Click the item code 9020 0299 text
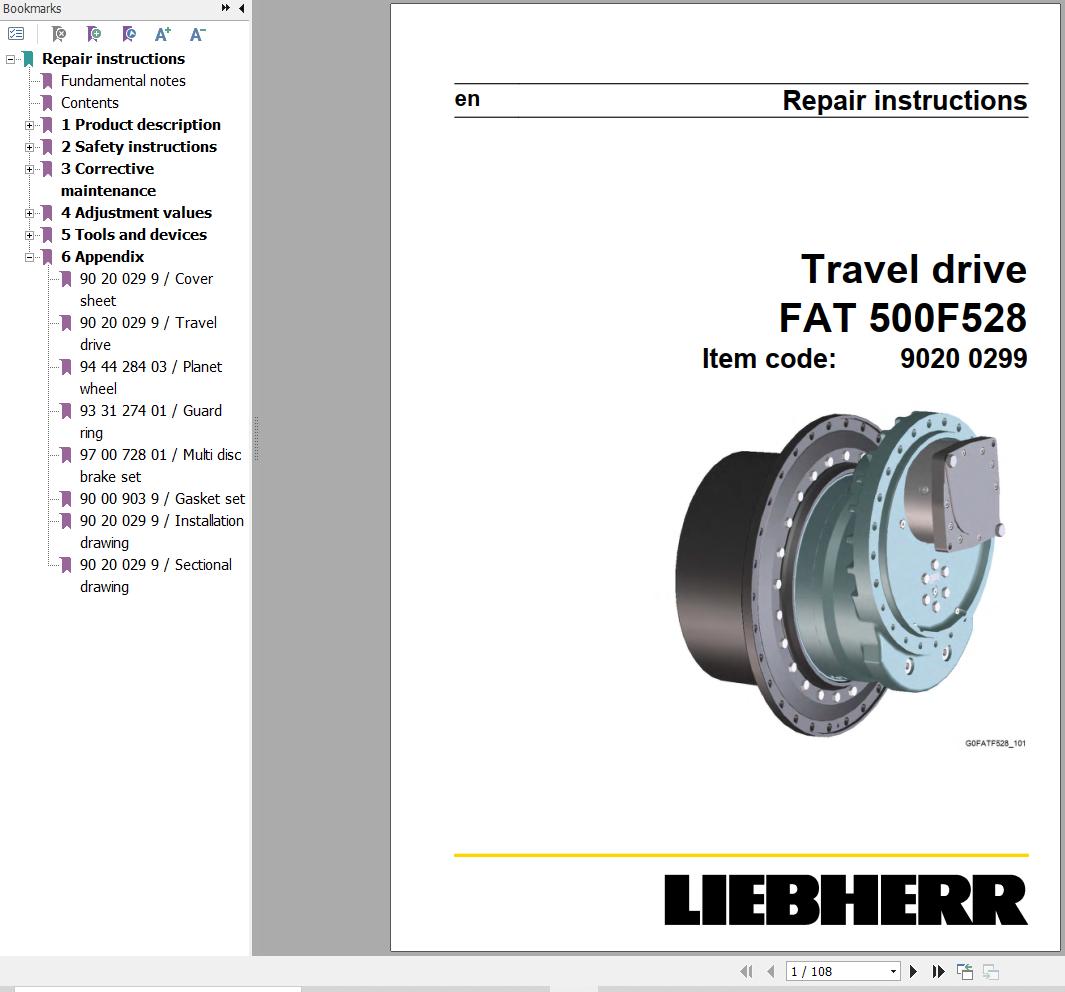Viewport: 1065px width, 992px height. (x=963, y=359)
